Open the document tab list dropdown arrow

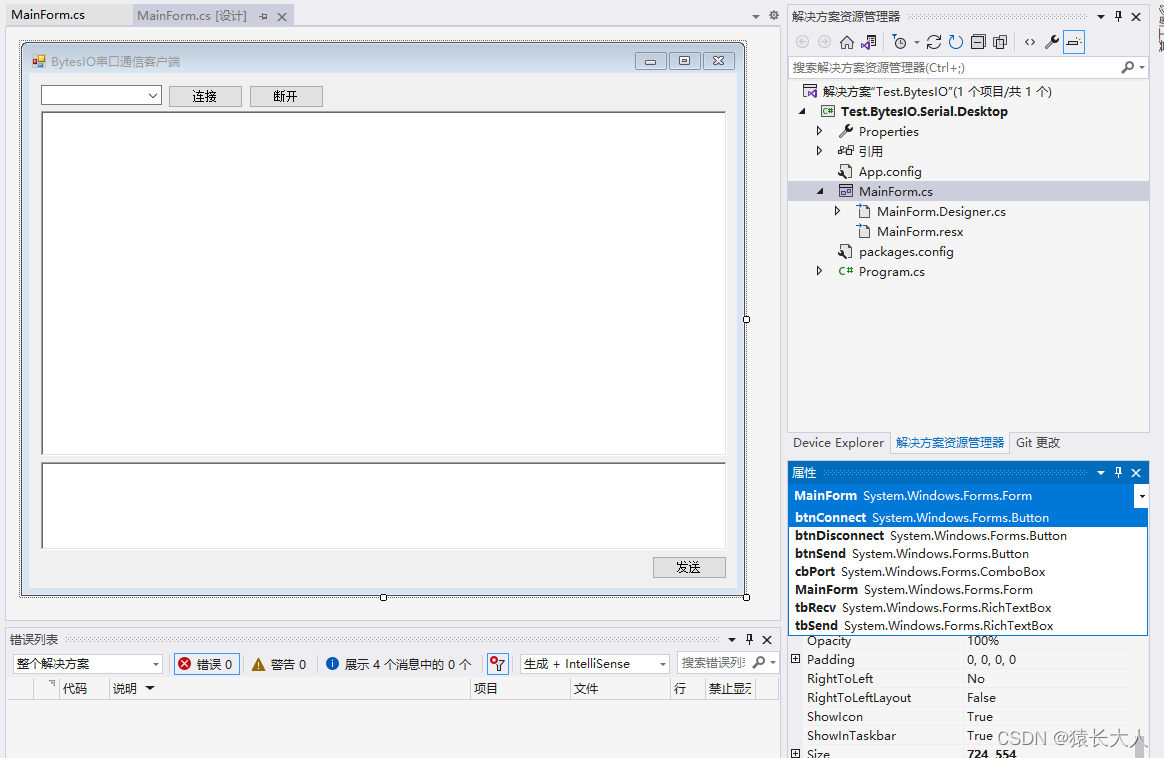756,16
